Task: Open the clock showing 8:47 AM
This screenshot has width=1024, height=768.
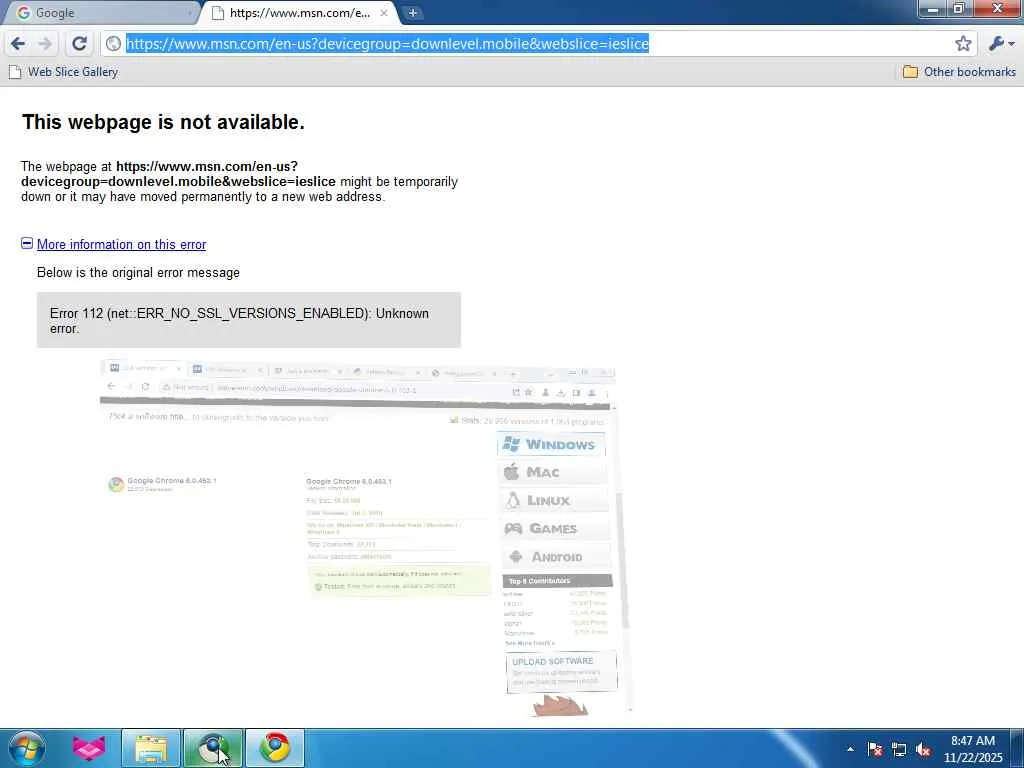Action: (972, 749)
